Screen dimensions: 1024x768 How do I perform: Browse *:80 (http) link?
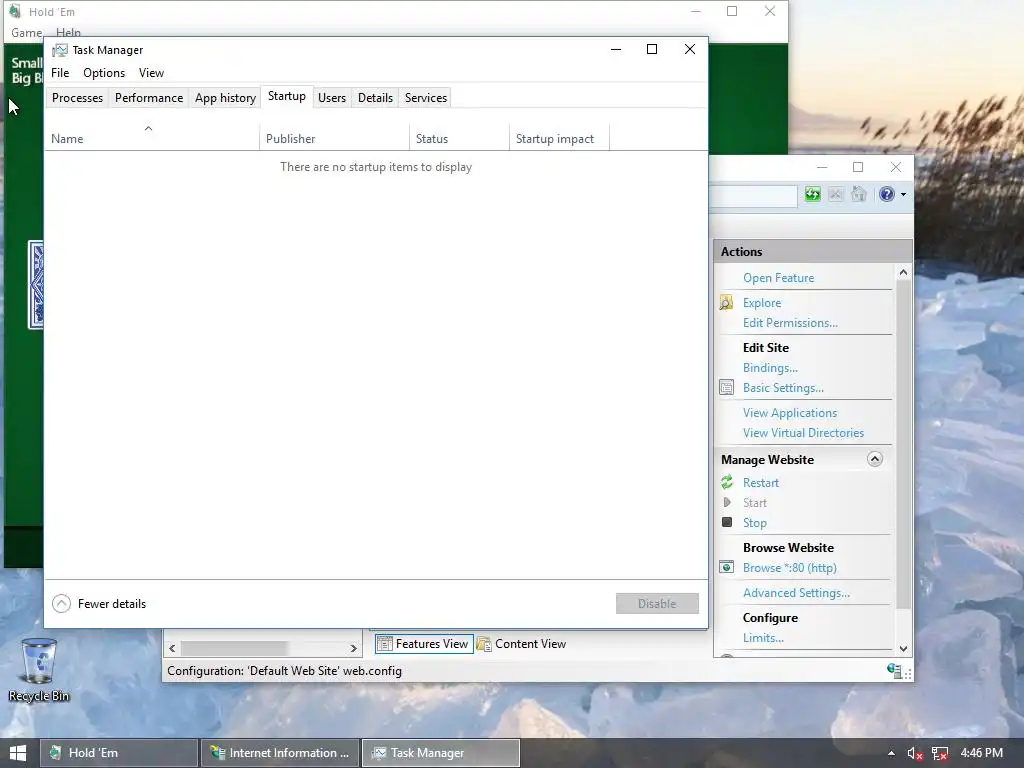point(790,568)
